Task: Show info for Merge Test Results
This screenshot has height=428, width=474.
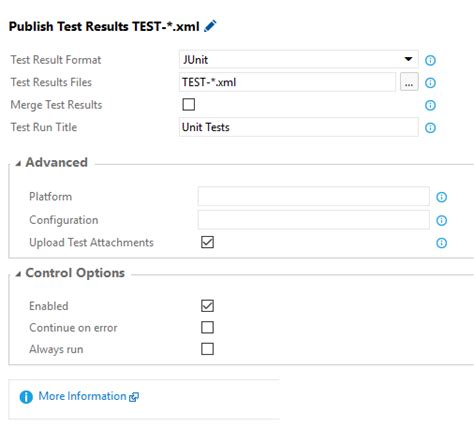Action: tap(430, 105)
